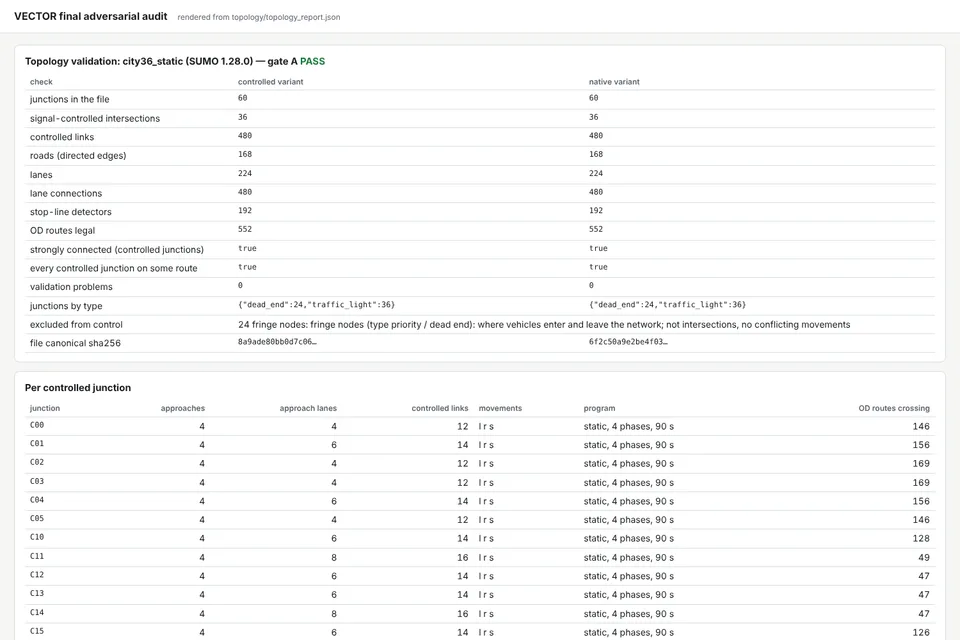Select the "validation problems" row label
Viewport: 960px width, 640px height.
(x=71, y=287)
